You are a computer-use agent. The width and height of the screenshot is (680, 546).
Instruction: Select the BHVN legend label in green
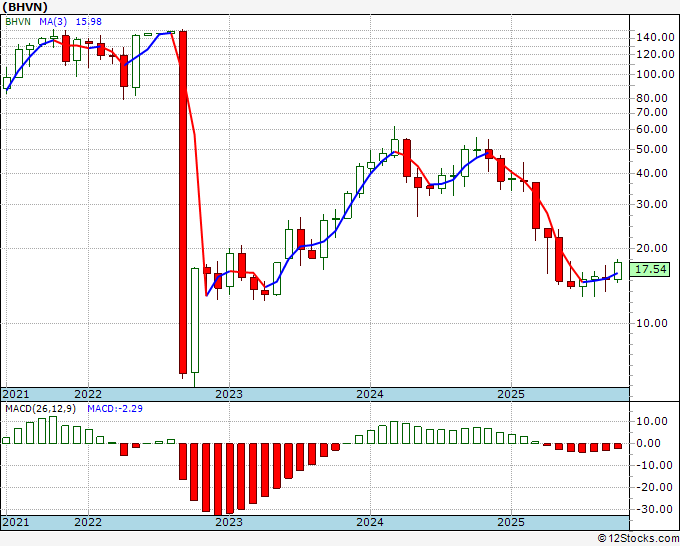tap(18, 21)
